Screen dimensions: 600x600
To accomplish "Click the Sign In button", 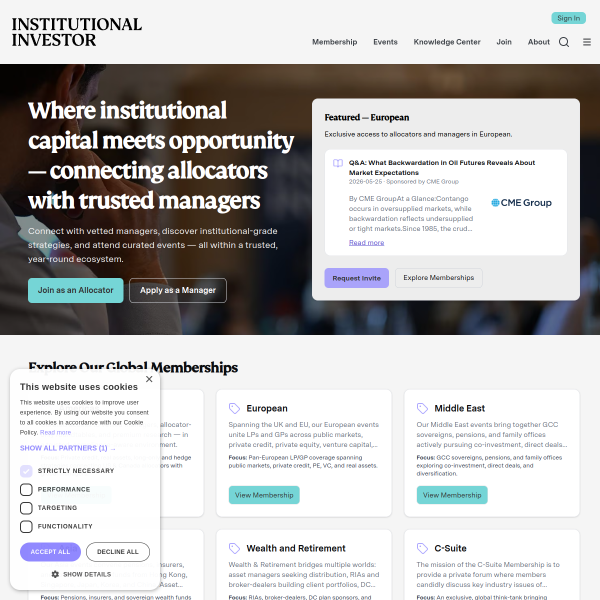I will click(x=568, y=18).
